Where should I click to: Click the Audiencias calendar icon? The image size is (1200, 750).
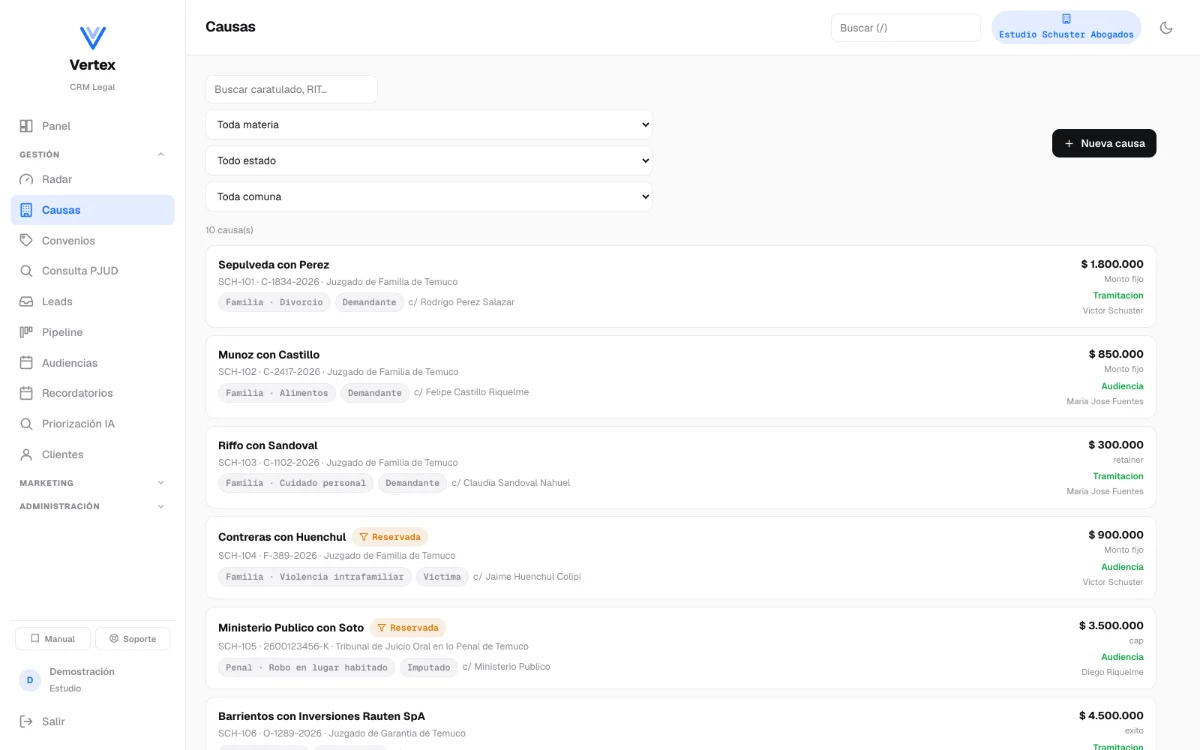click(26, 363)
